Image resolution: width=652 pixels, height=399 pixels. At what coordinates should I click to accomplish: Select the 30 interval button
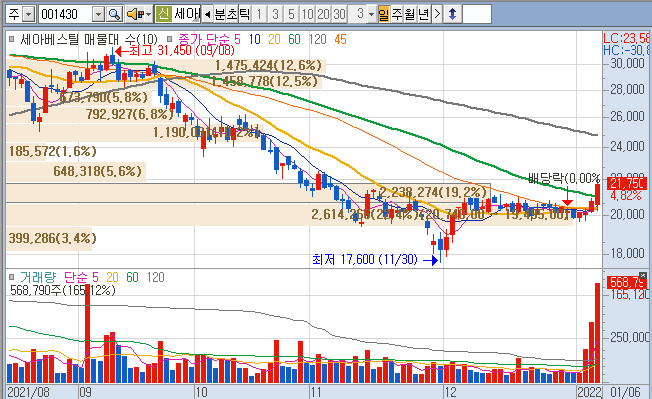click(x=339, y=15)
